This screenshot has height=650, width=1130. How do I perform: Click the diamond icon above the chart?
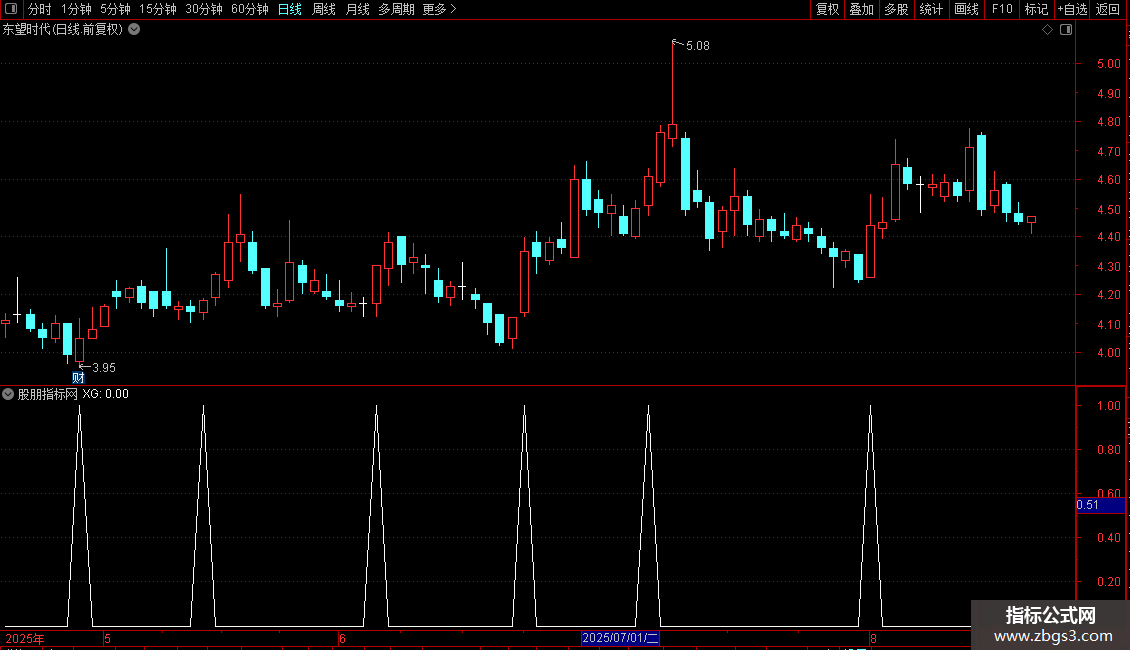click(1048, 30)
